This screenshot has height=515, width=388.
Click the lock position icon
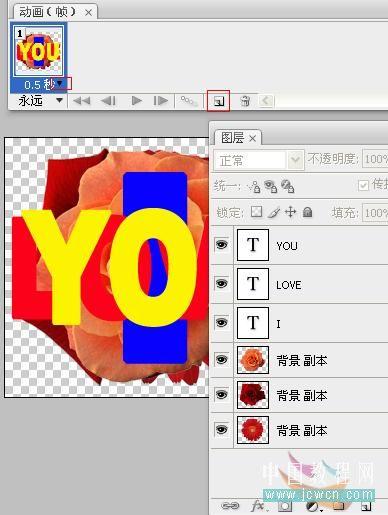pos(291,212)
